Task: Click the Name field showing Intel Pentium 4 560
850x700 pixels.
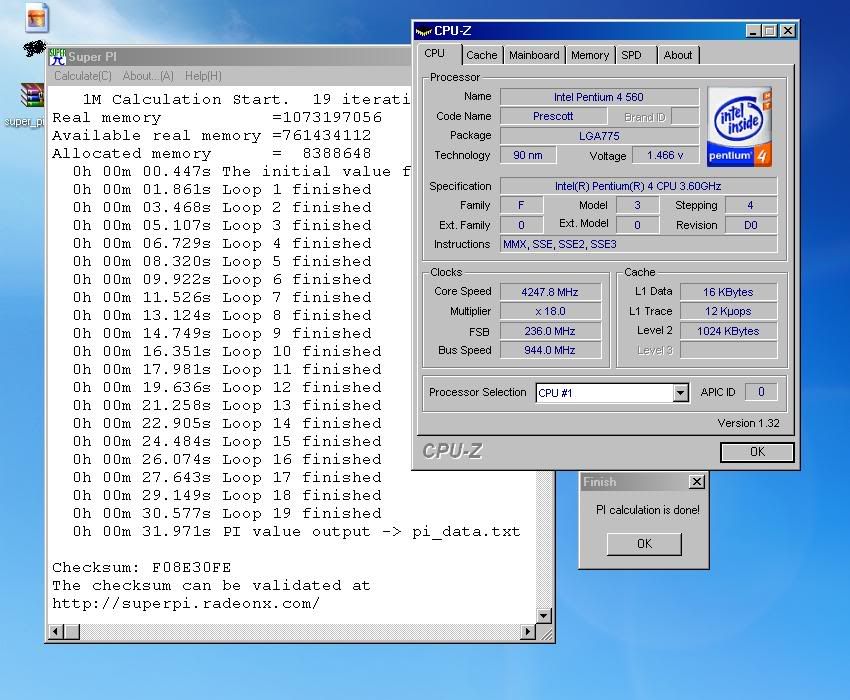Action: (599, 97)
